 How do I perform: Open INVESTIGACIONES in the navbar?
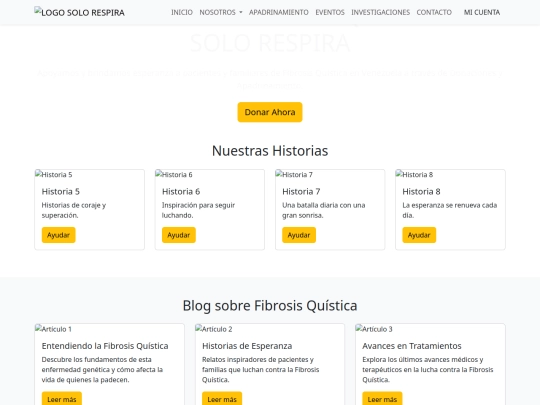pyautogui.click(x=381, y=12)
